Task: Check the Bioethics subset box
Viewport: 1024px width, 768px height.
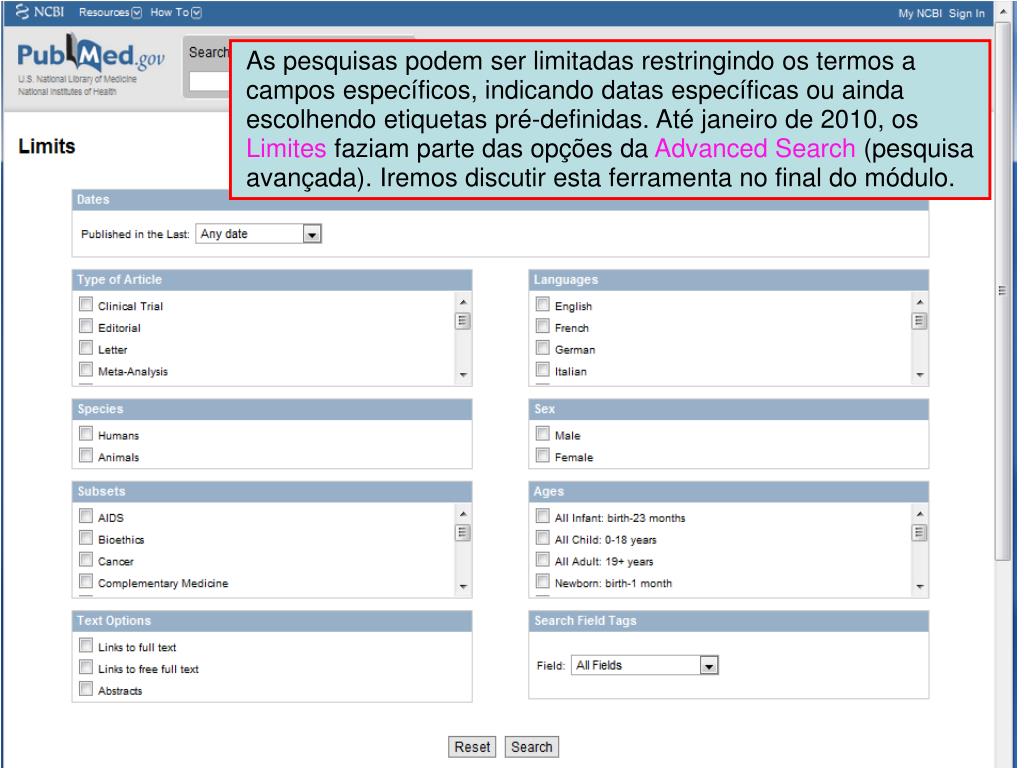Action: [x=86, y=537]
